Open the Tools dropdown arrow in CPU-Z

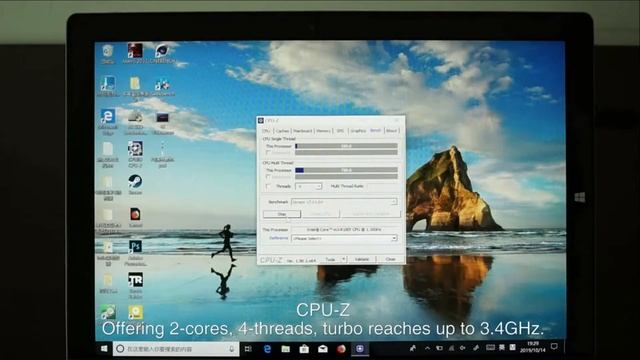344,259
